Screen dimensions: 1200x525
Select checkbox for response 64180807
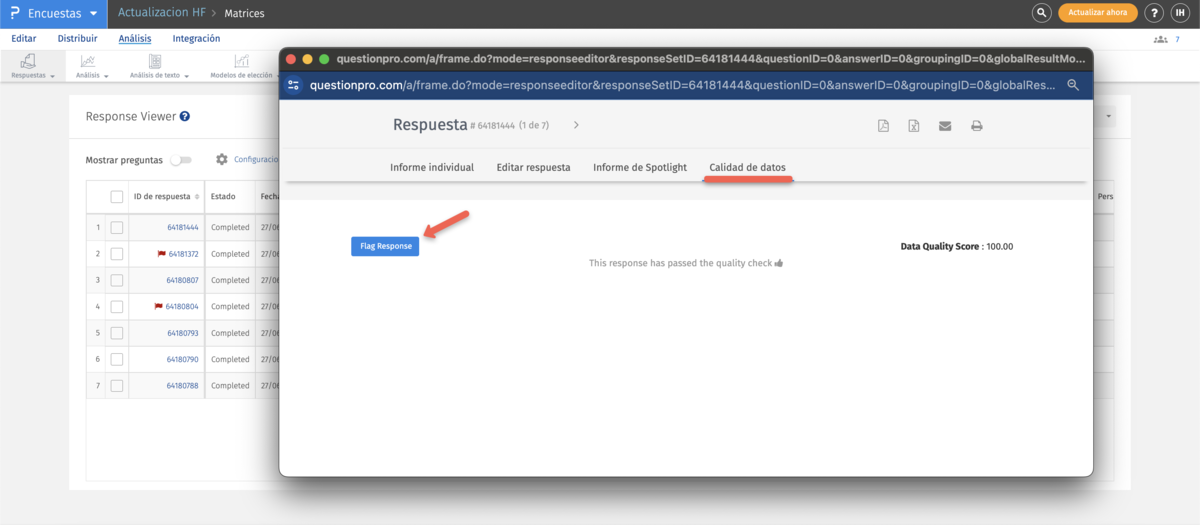pos(117,280)
